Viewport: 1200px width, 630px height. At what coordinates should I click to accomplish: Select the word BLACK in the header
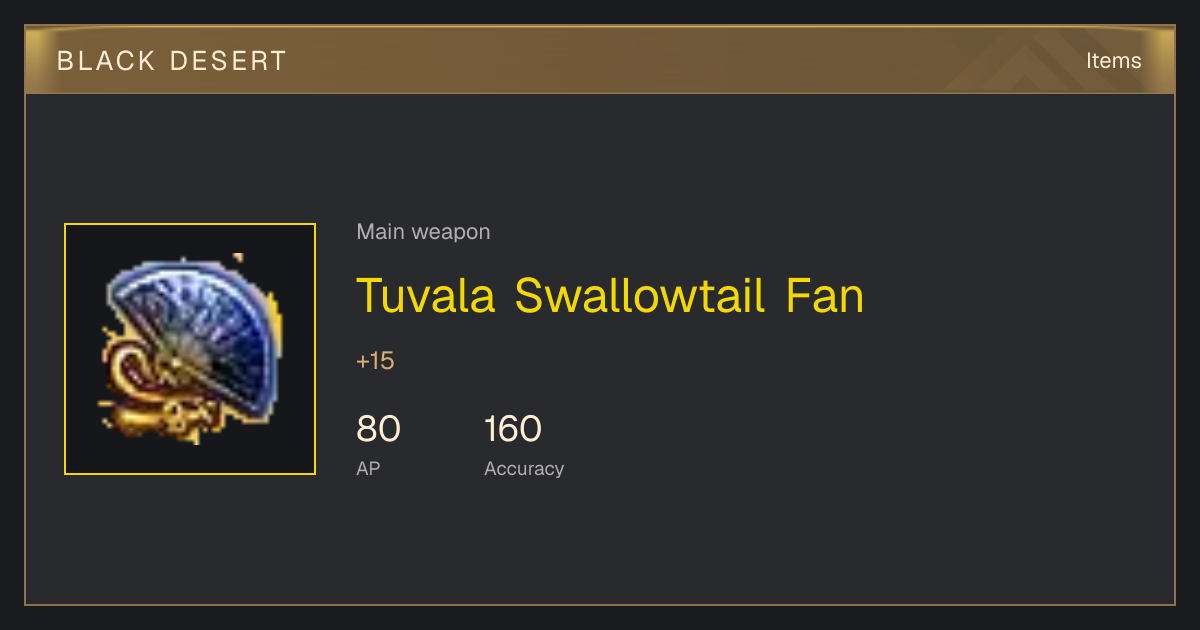point(107,61)
